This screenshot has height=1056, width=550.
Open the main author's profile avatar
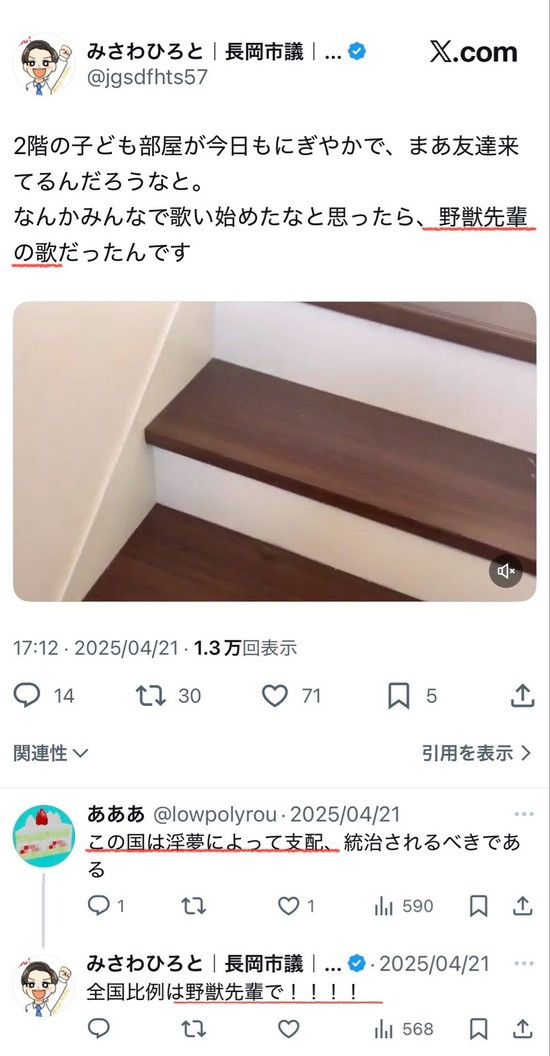point(44,65)
